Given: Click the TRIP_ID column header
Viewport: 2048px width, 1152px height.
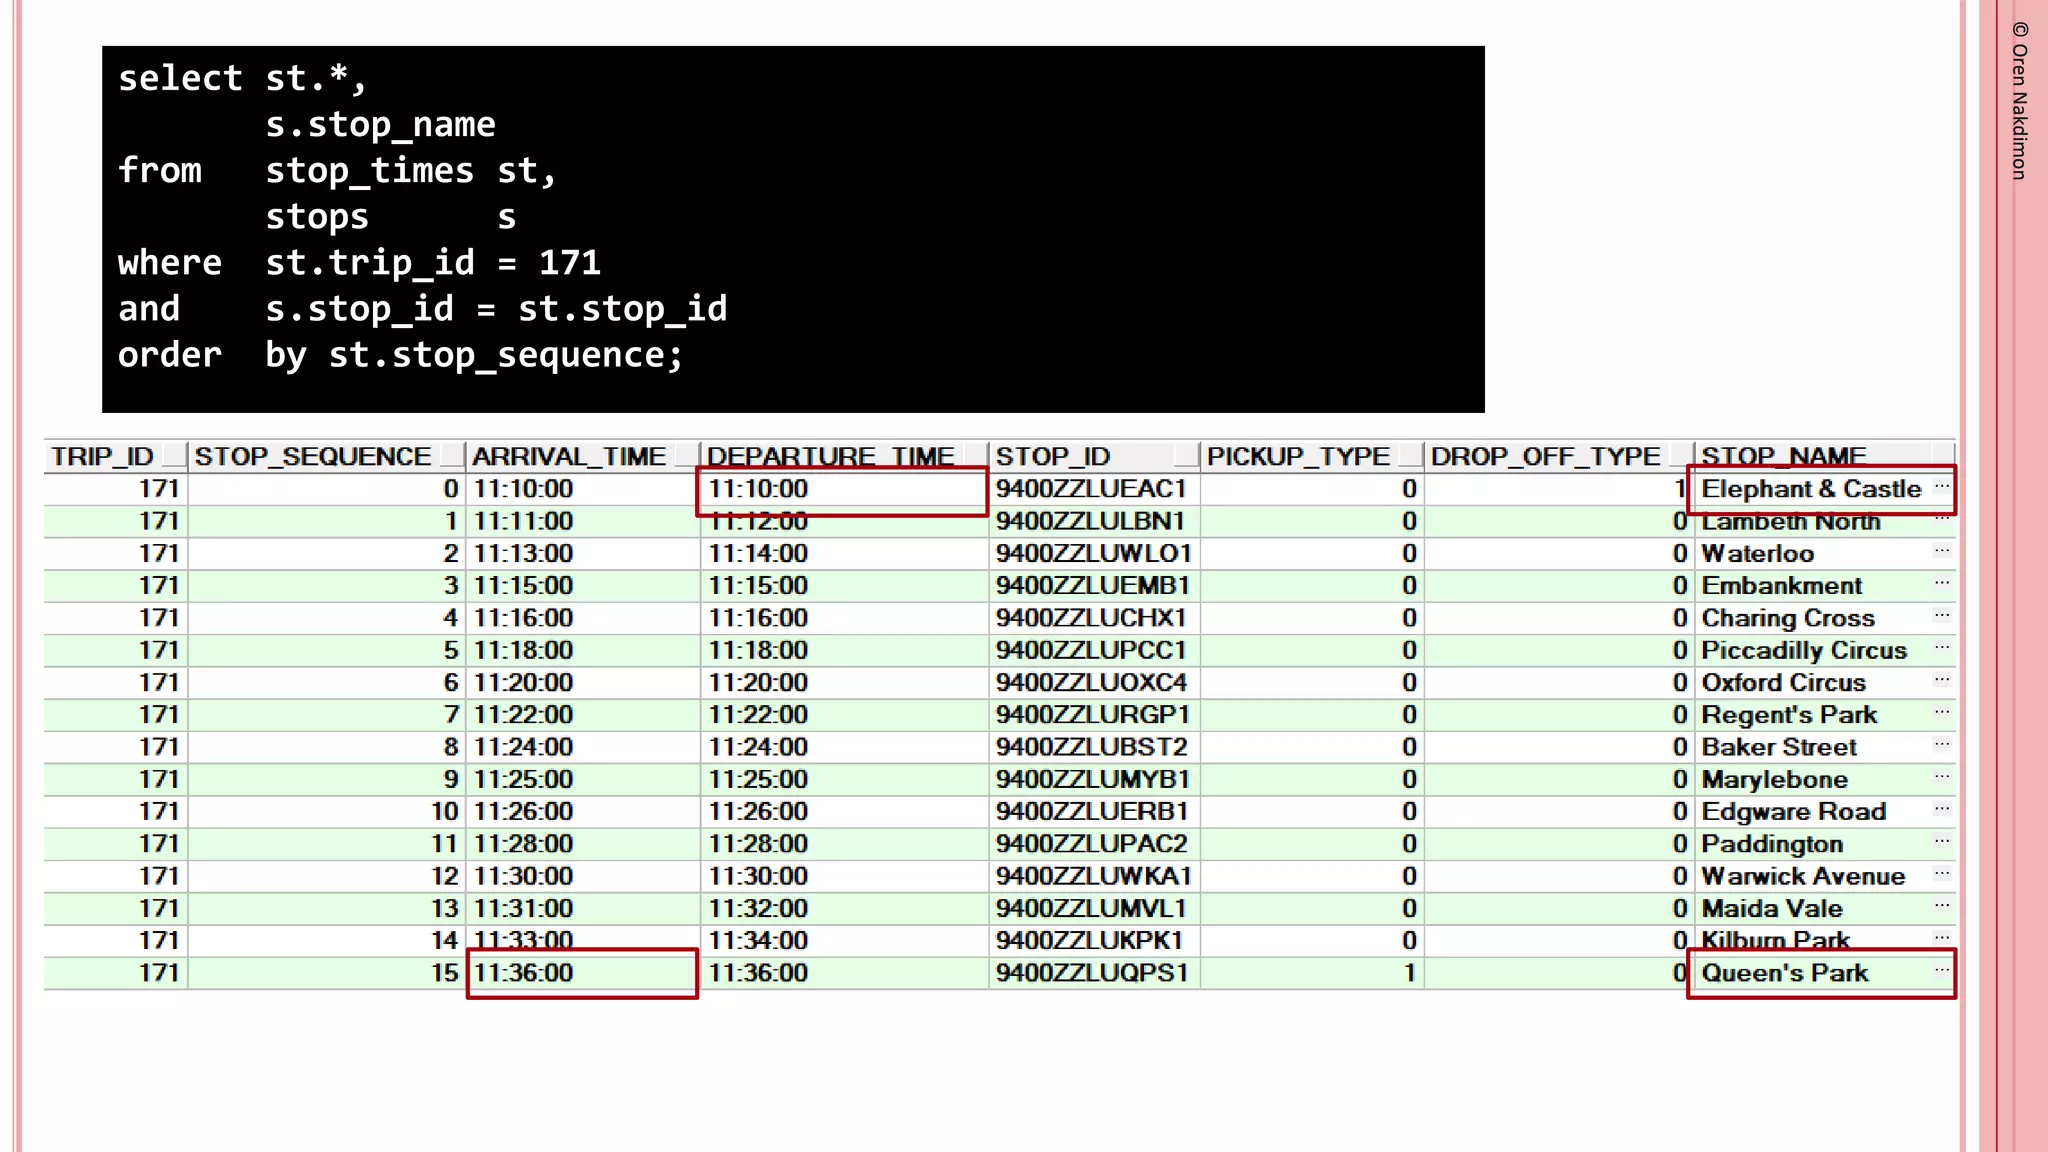Looking at the screenshot, I should tap(102, 456).
